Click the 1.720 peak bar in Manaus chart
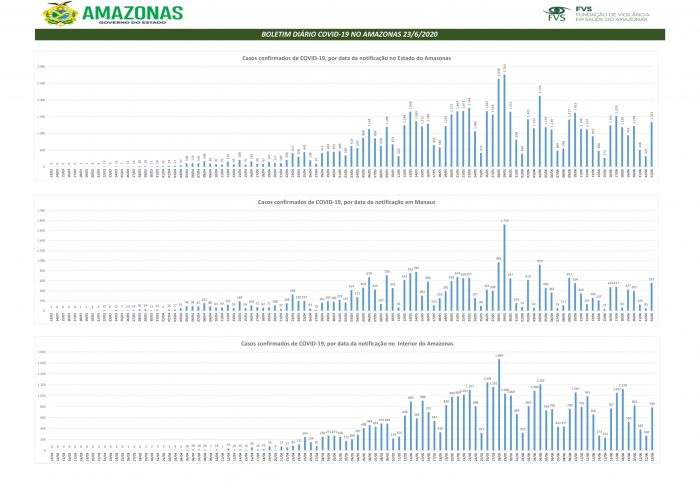Screen dimensions: 700x495 tap(504, 267)
